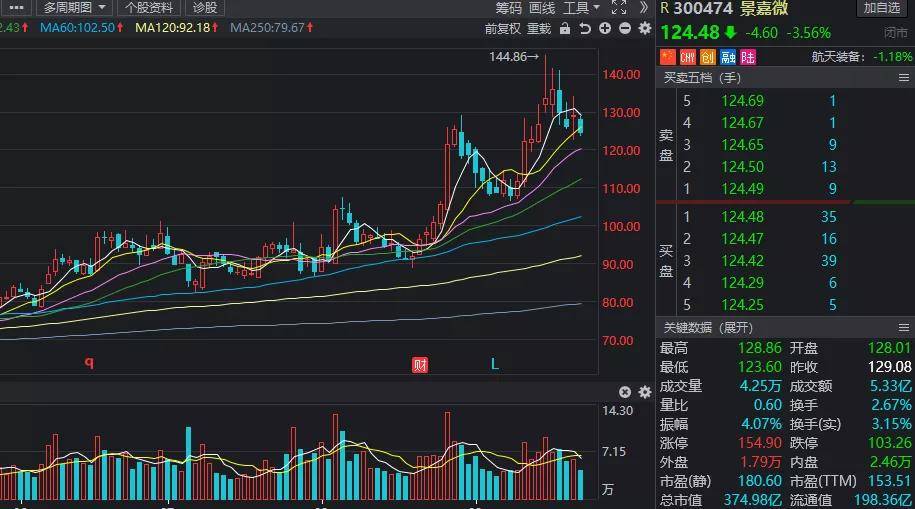Screen dimensions: 915x509
Task: Open volume panel settings gear
Action: coord(643,392)
